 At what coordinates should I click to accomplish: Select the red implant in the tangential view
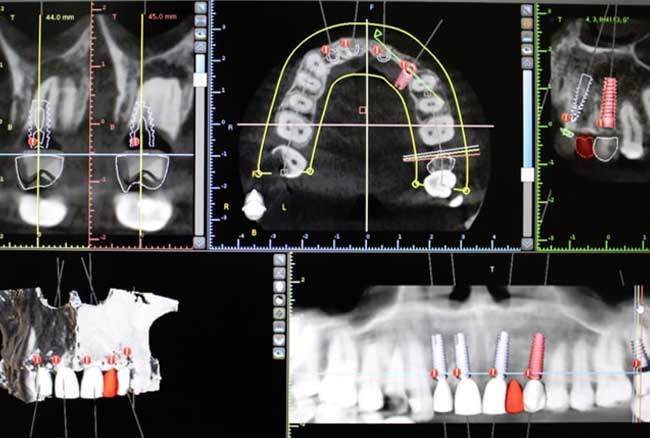[609, 102]
